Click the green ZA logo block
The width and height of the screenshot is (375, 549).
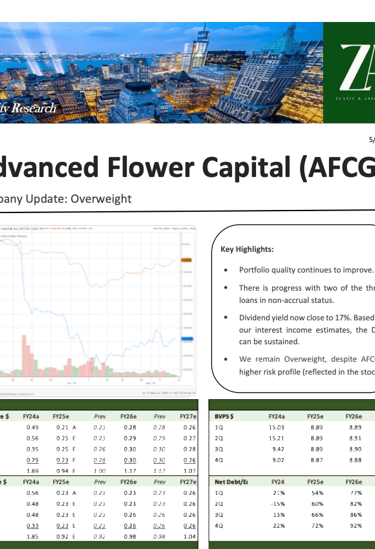[349, 72]
